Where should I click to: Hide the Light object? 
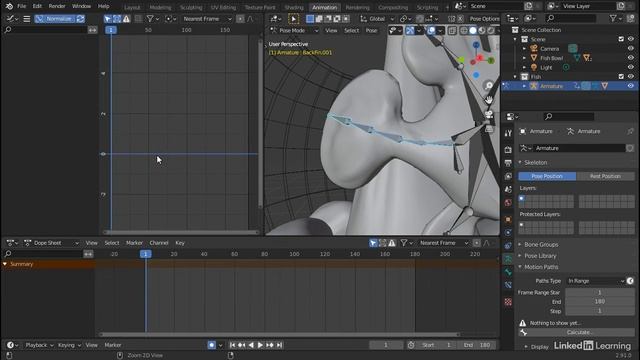click(631, 67)
